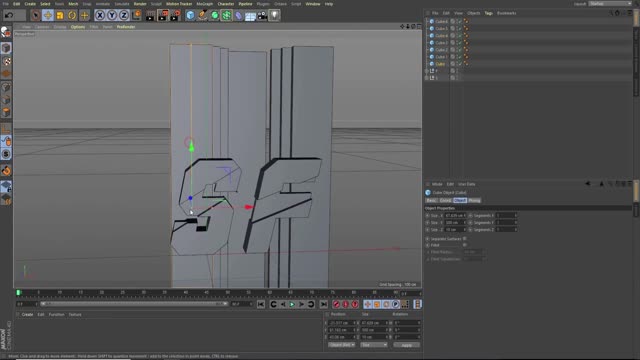The height and width of the screenshot is (360, 640).
Task: Go to end of timeline
Action: (324, 304)
